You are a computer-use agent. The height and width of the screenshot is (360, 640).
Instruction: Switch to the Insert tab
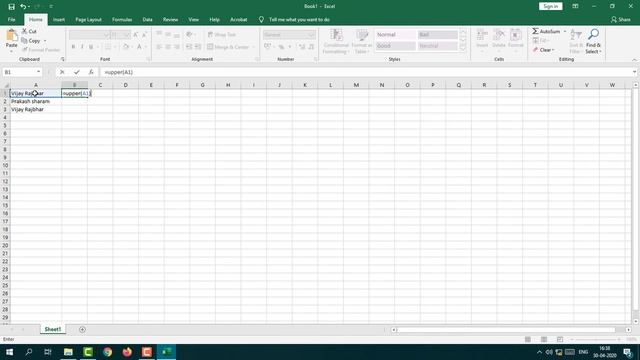click(x=59, y=20)
